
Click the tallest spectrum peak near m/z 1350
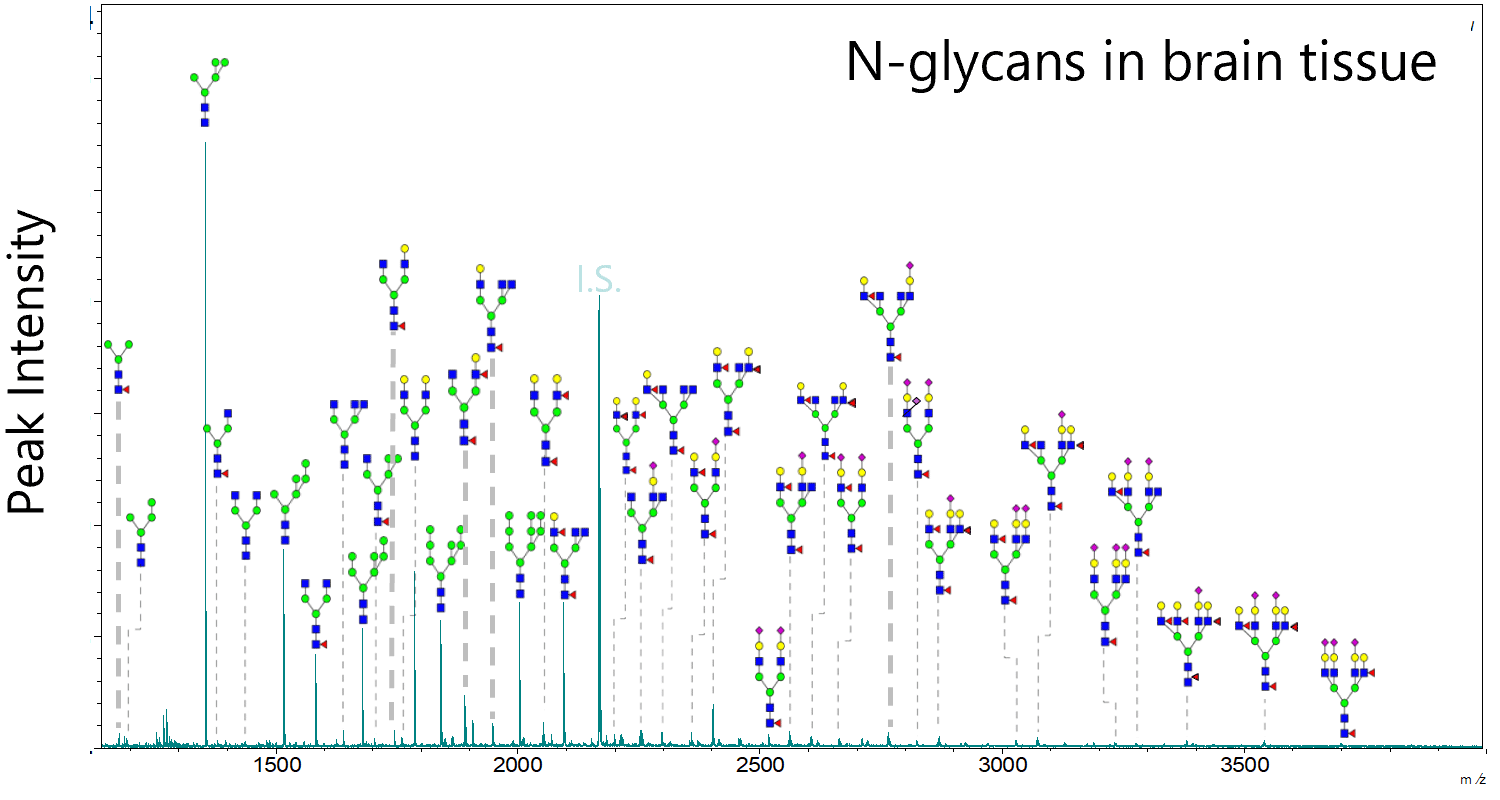pos(206,445)
